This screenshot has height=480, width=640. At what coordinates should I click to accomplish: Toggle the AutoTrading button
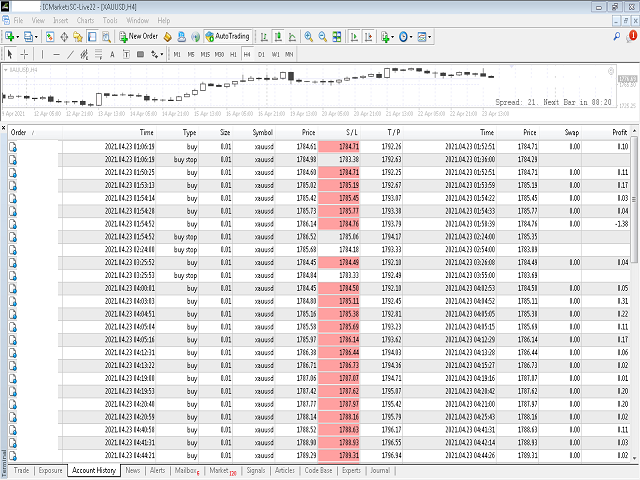pos(227,37)
